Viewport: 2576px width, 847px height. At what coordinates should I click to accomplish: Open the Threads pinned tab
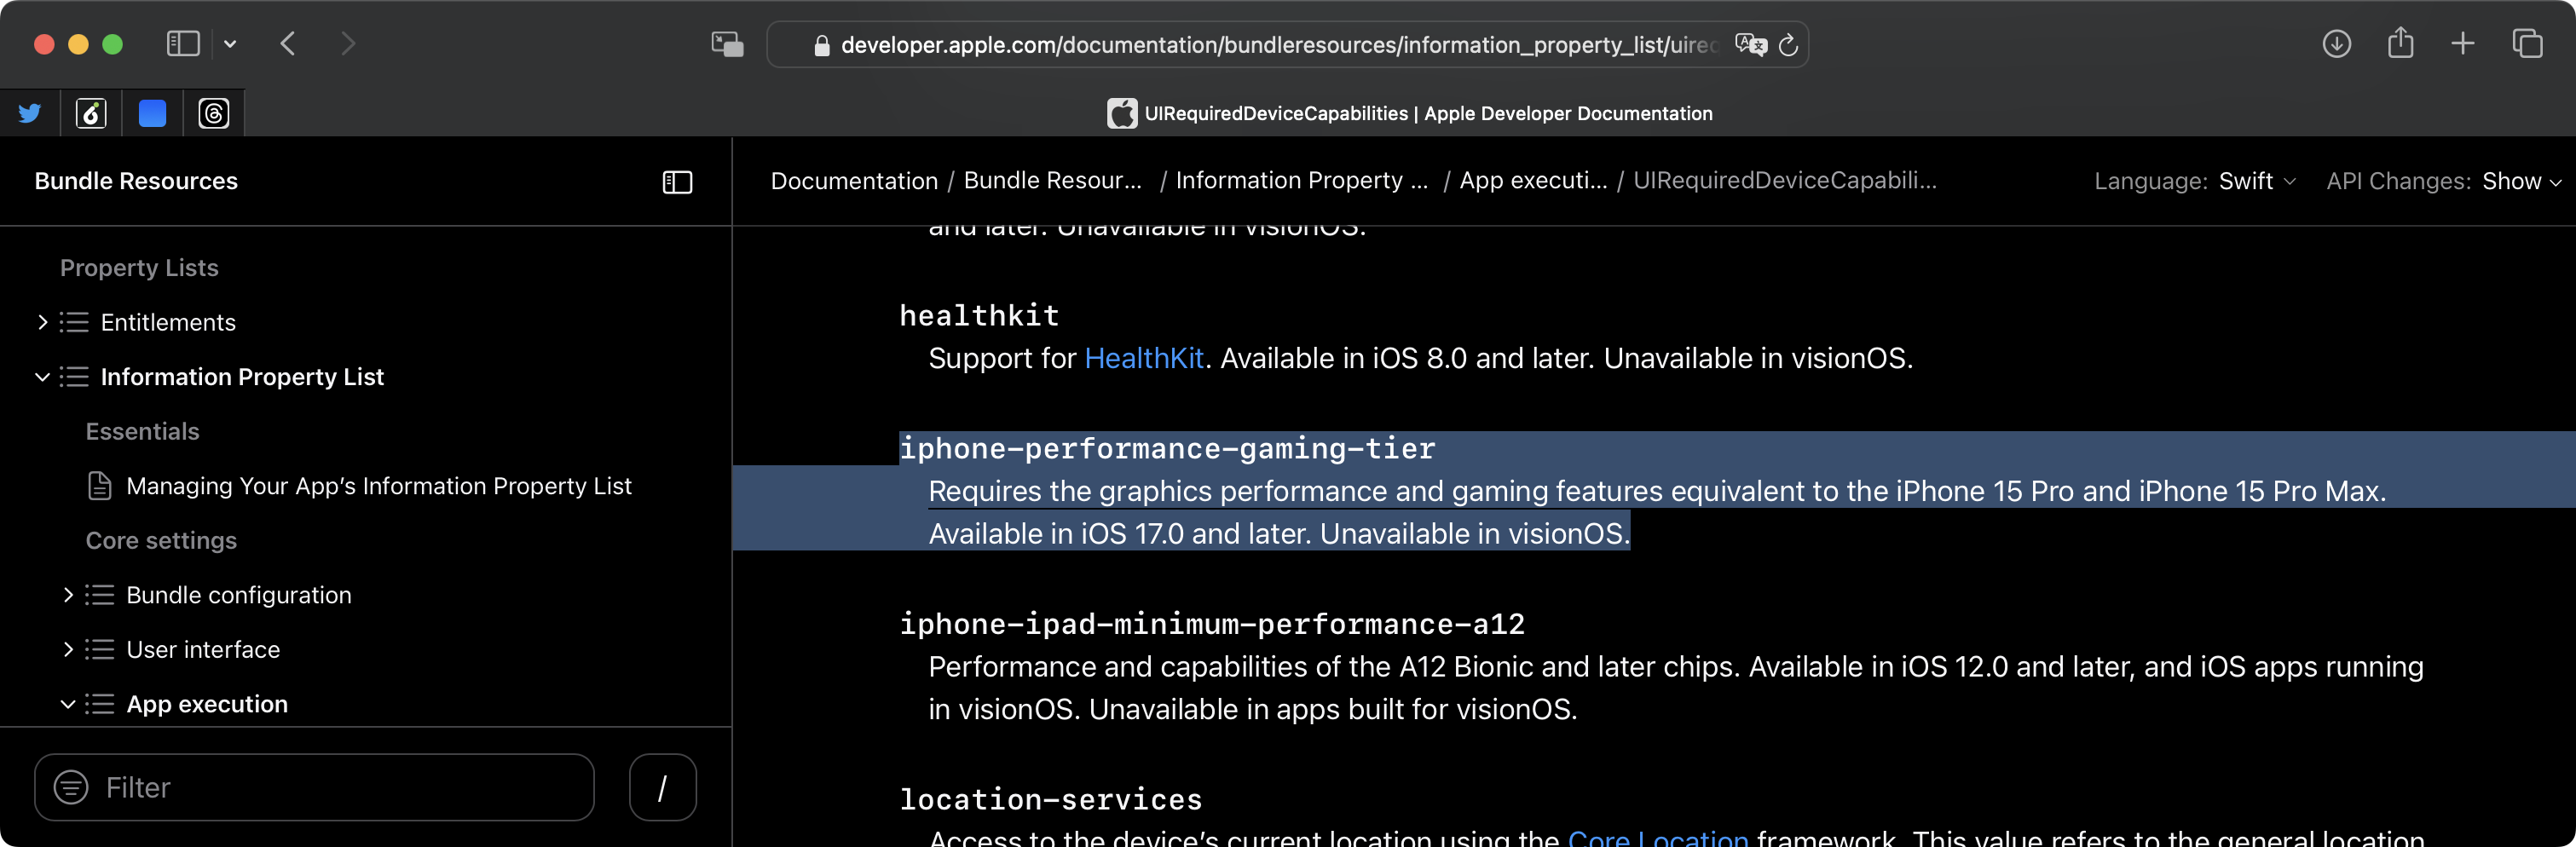214,113
